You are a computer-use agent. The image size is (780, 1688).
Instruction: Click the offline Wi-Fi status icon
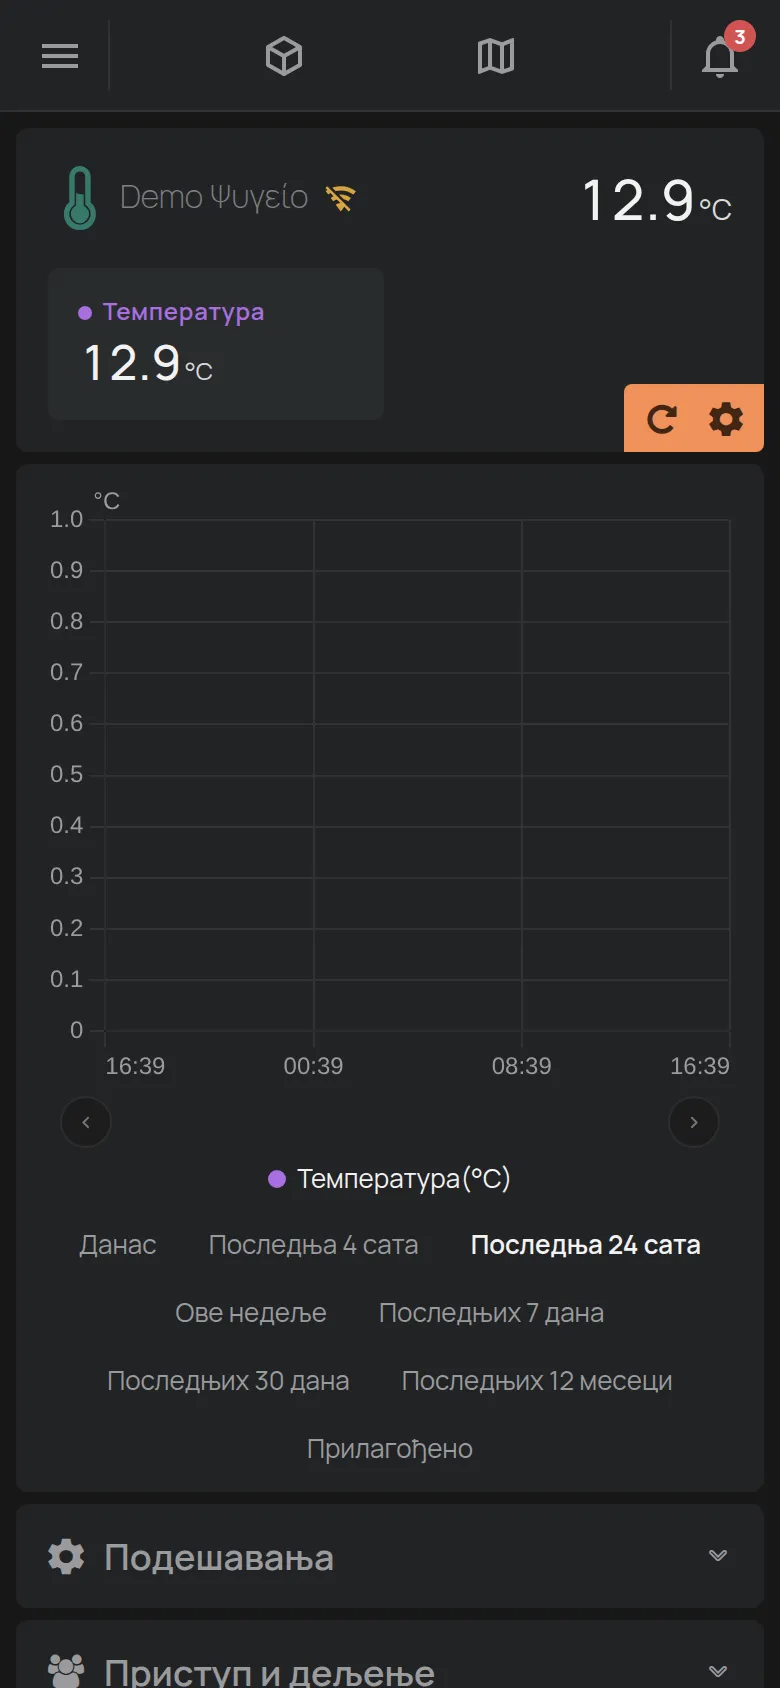341,198
